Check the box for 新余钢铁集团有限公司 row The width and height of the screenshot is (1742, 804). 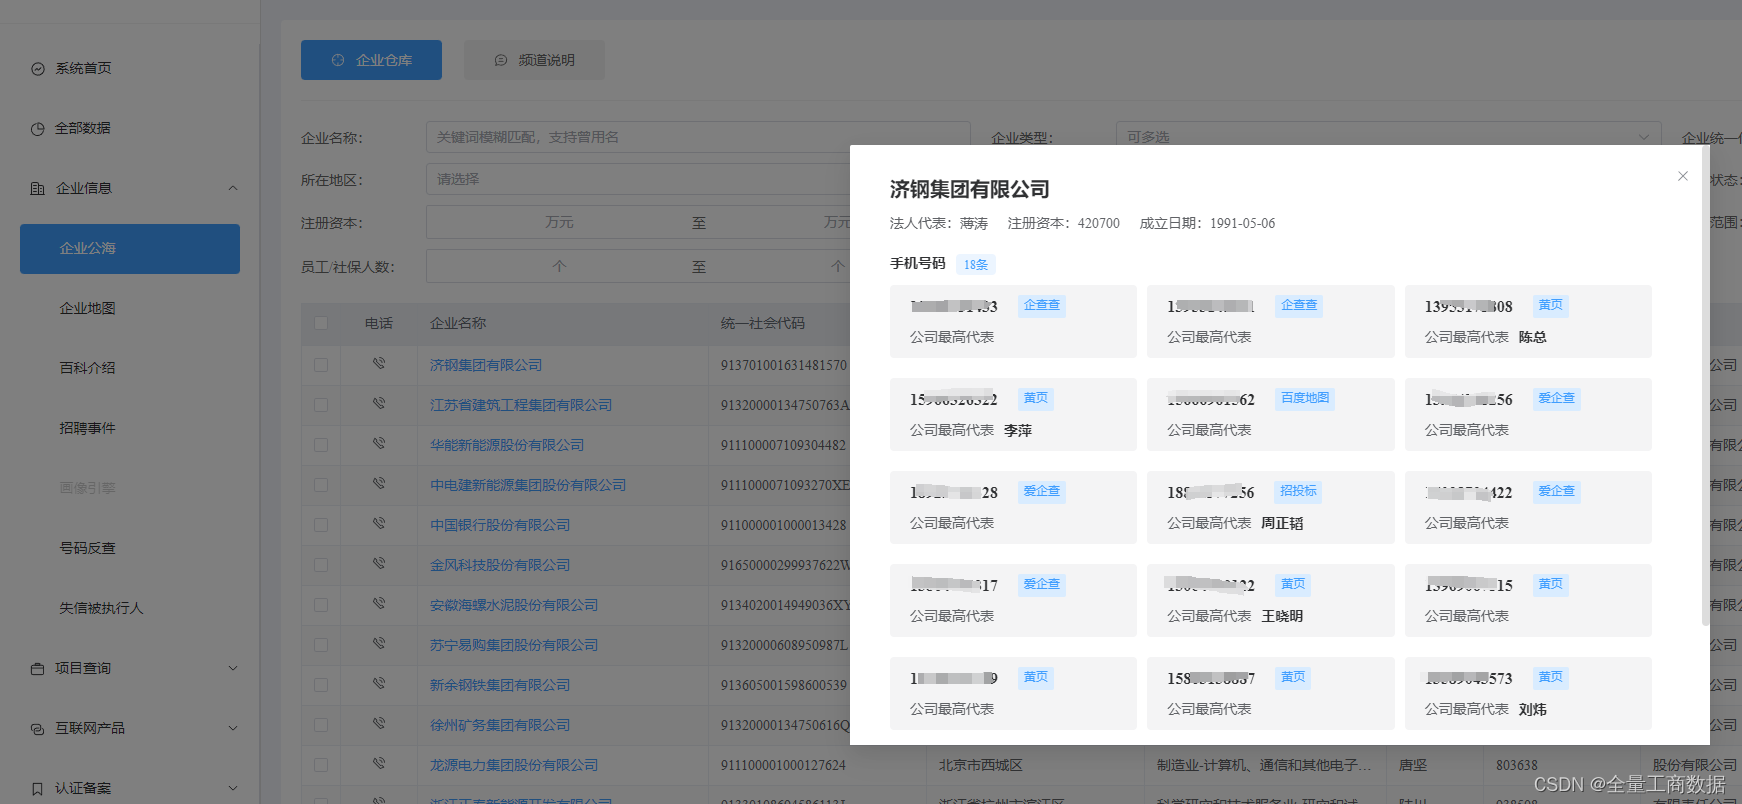pos(321,685)
